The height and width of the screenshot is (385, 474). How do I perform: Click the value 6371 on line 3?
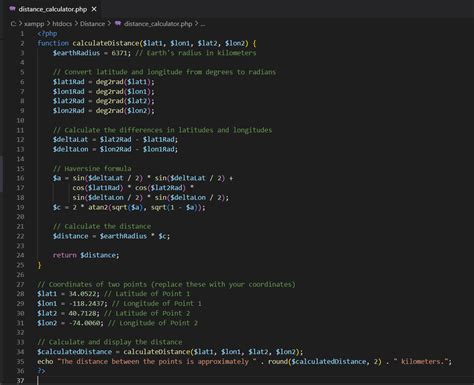tap(119, 53)
